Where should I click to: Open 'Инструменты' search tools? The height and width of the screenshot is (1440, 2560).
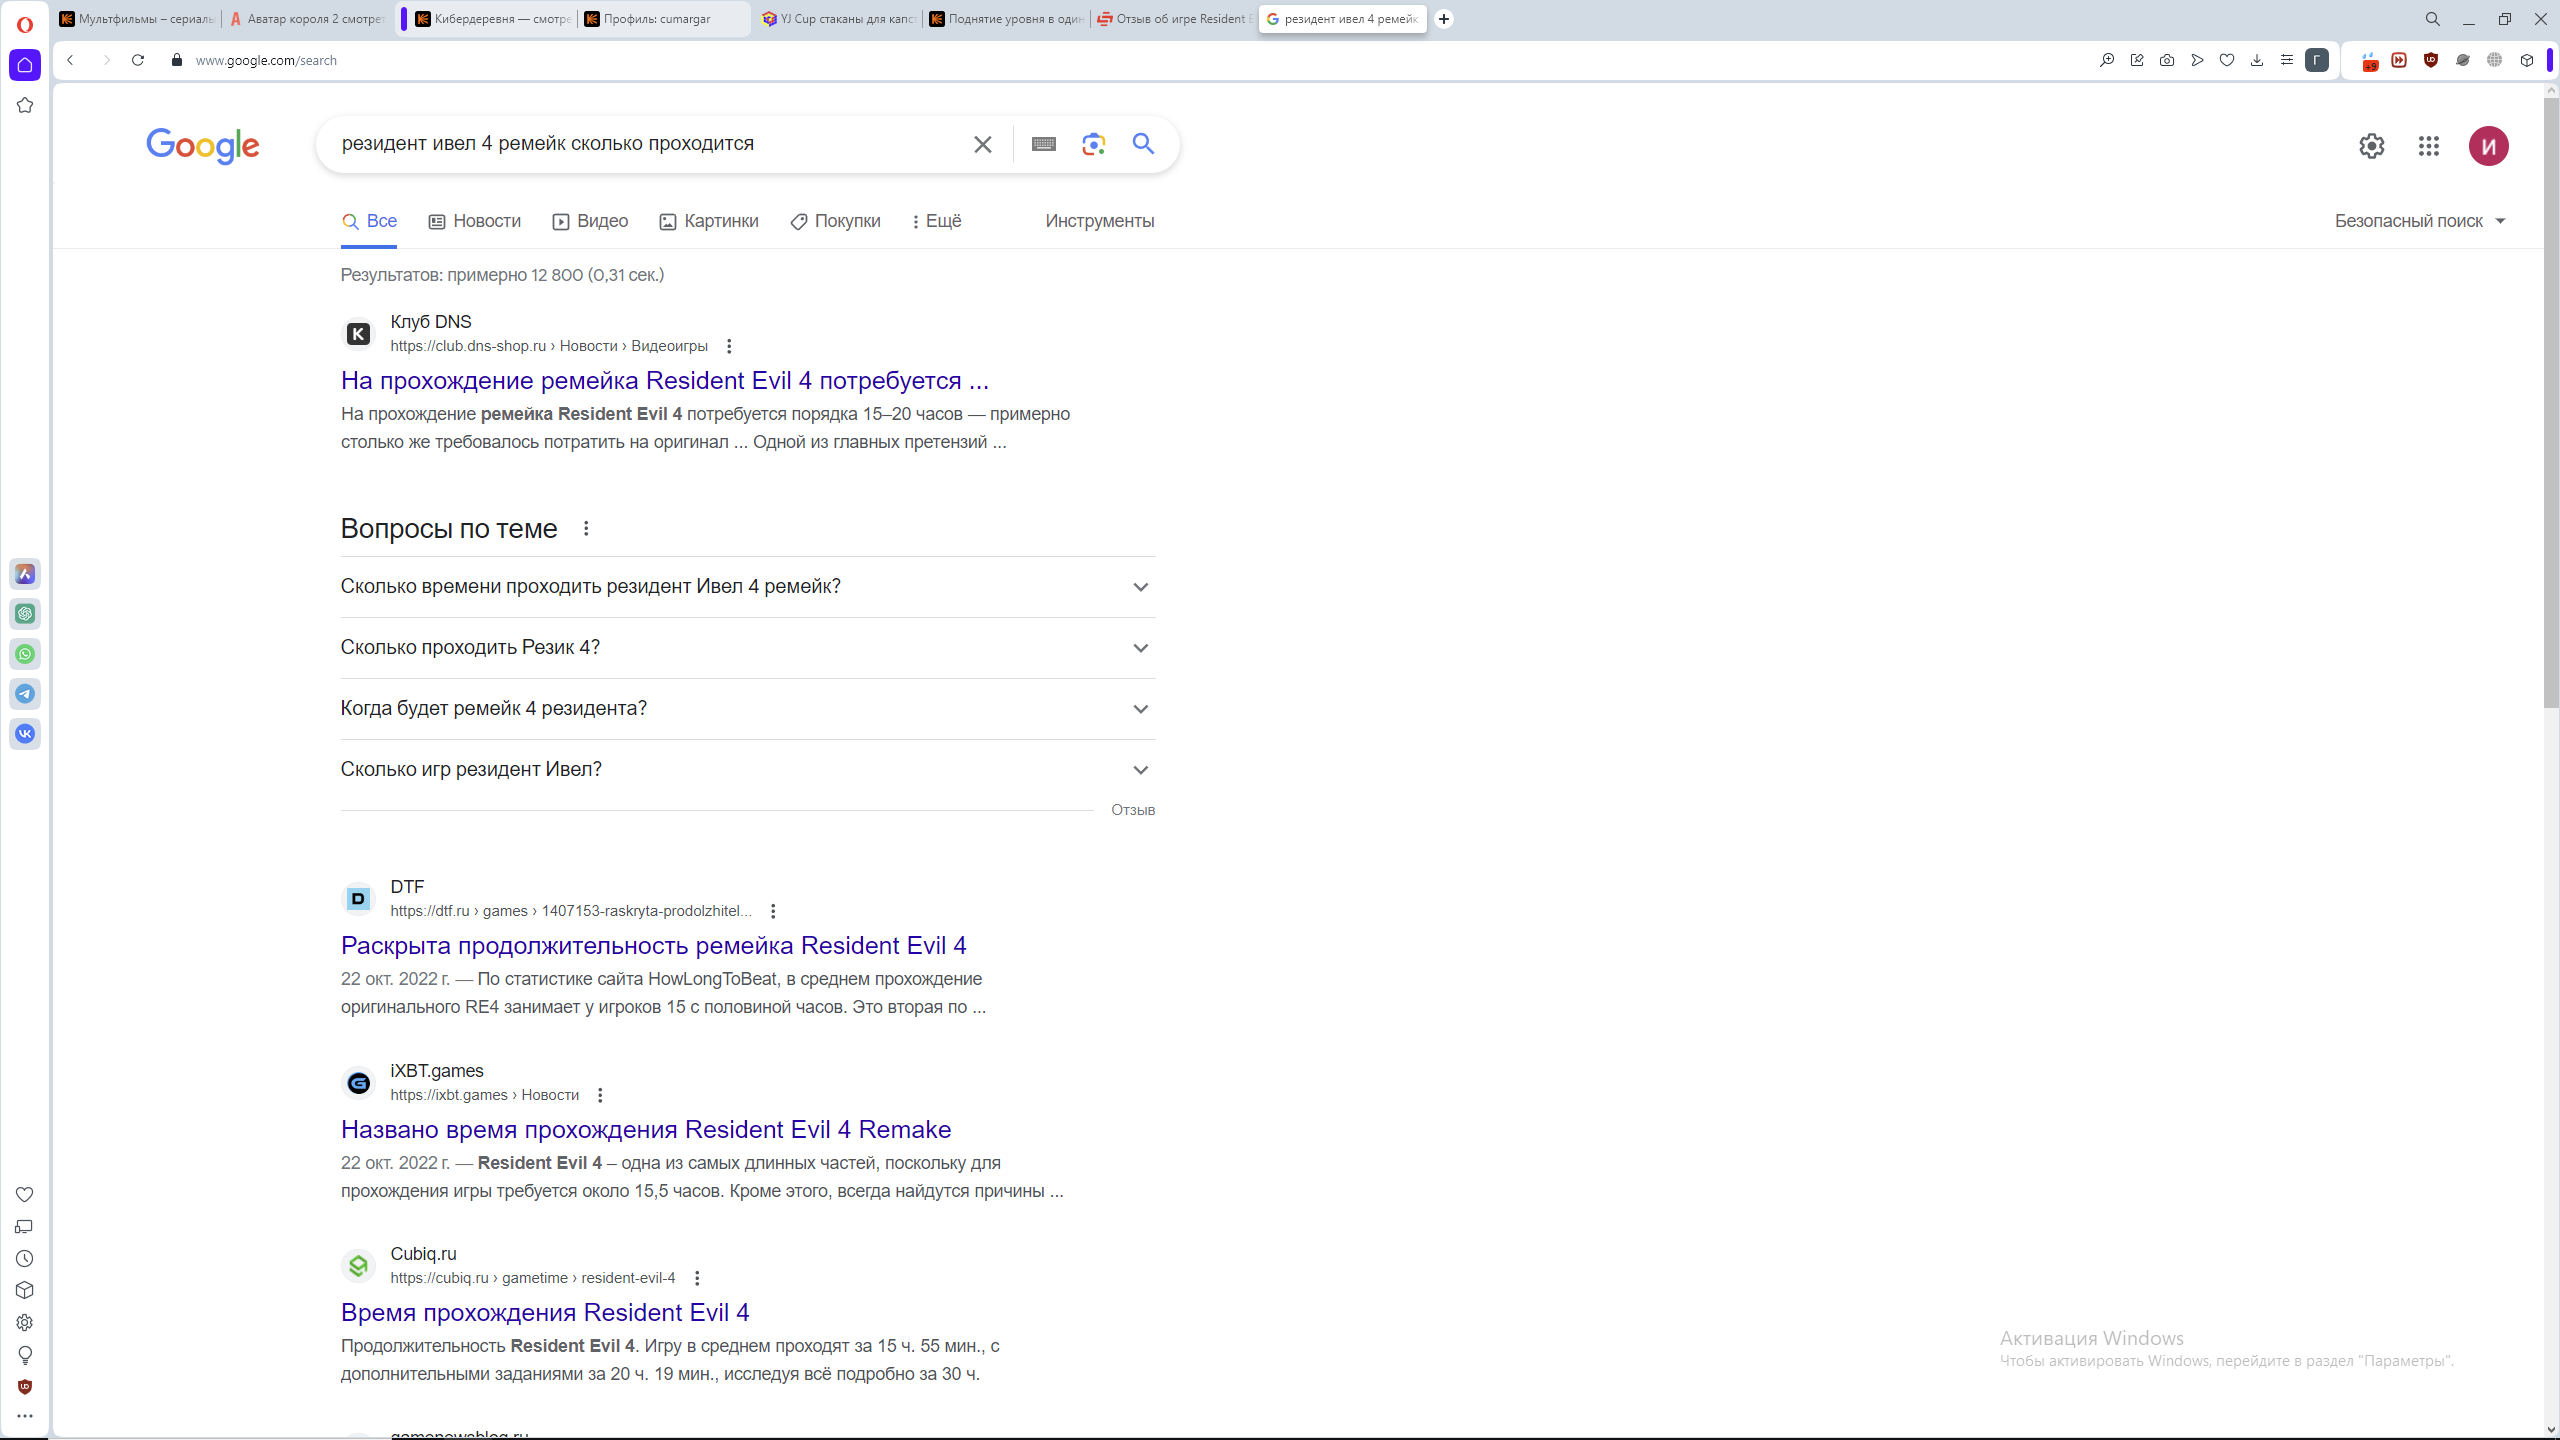point(1100,221)
